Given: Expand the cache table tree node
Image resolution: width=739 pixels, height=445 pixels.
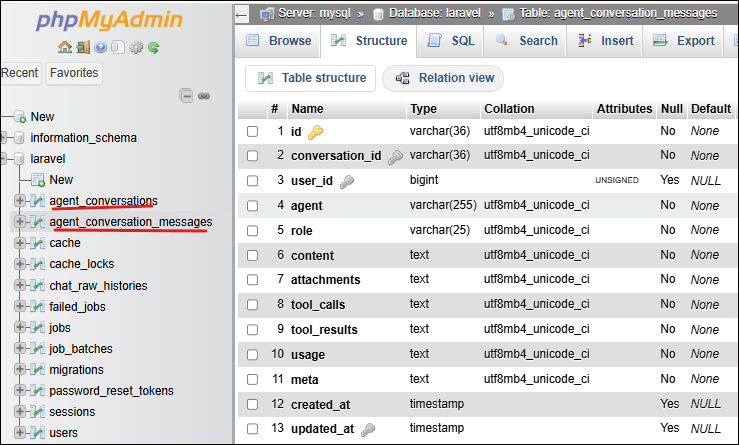Looking at the screenshot, I should 20,243.
